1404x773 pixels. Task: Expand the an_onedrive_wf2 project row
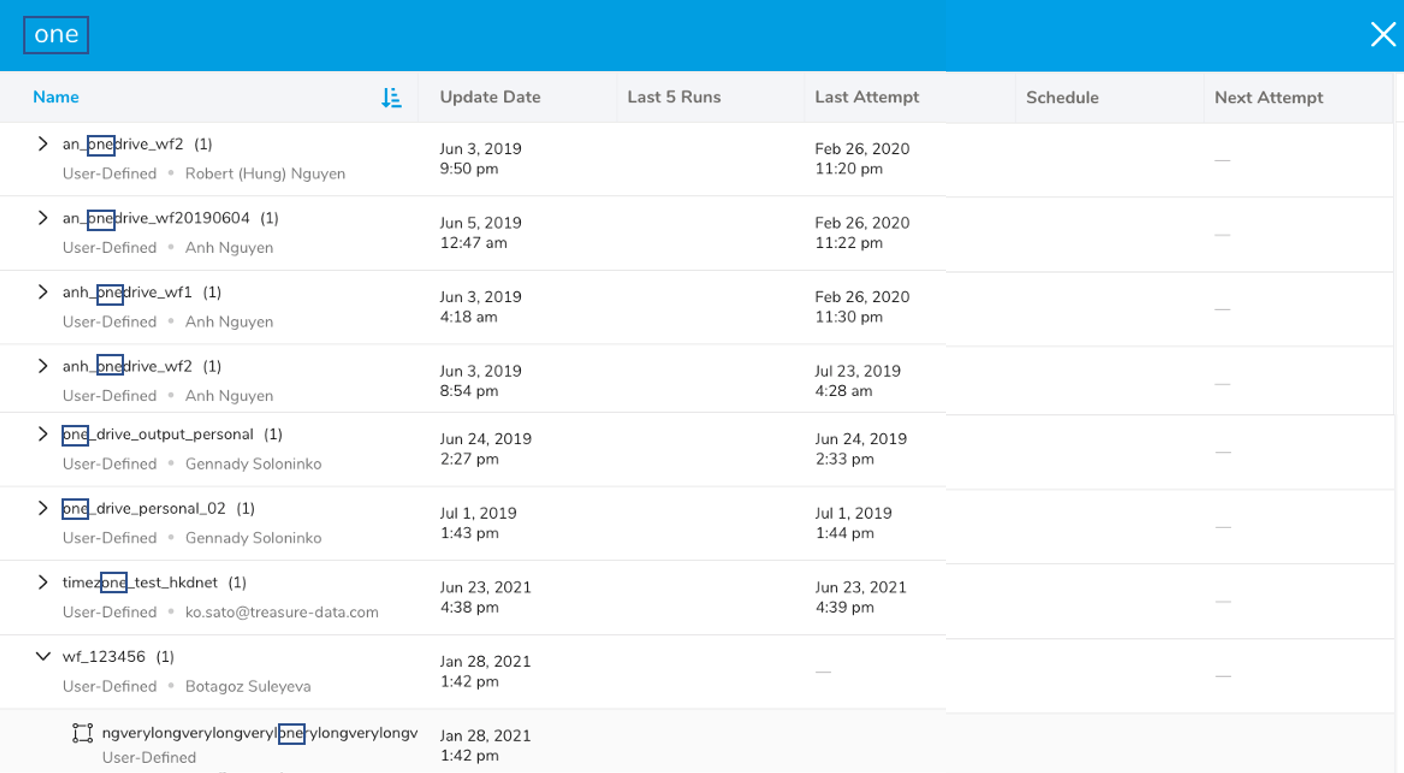pos(42,144)
